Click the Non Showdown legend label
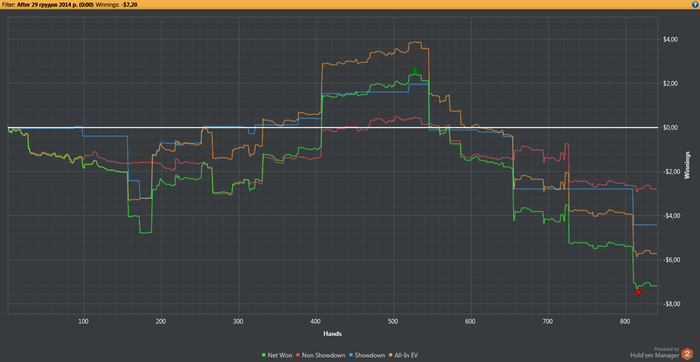This screenshot has height=362, width=700. coord(324,355)
